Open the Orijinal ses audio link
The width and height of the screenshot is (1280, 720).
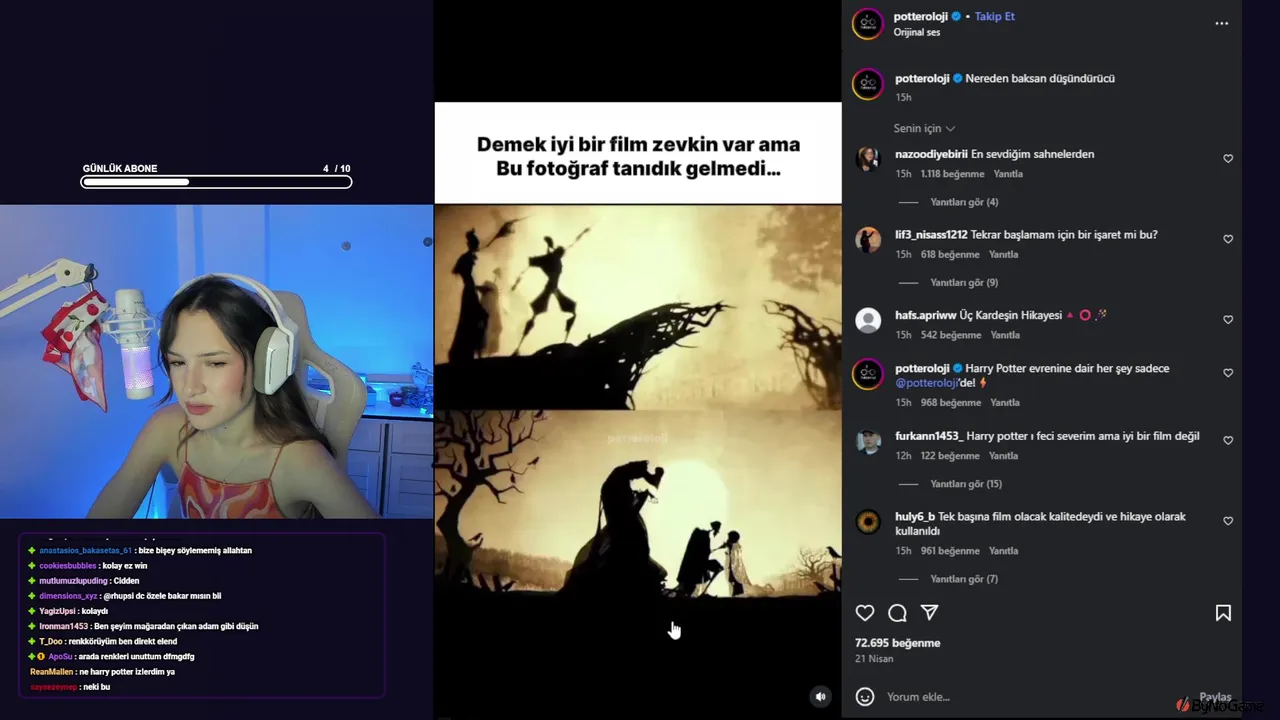[916, 33]
